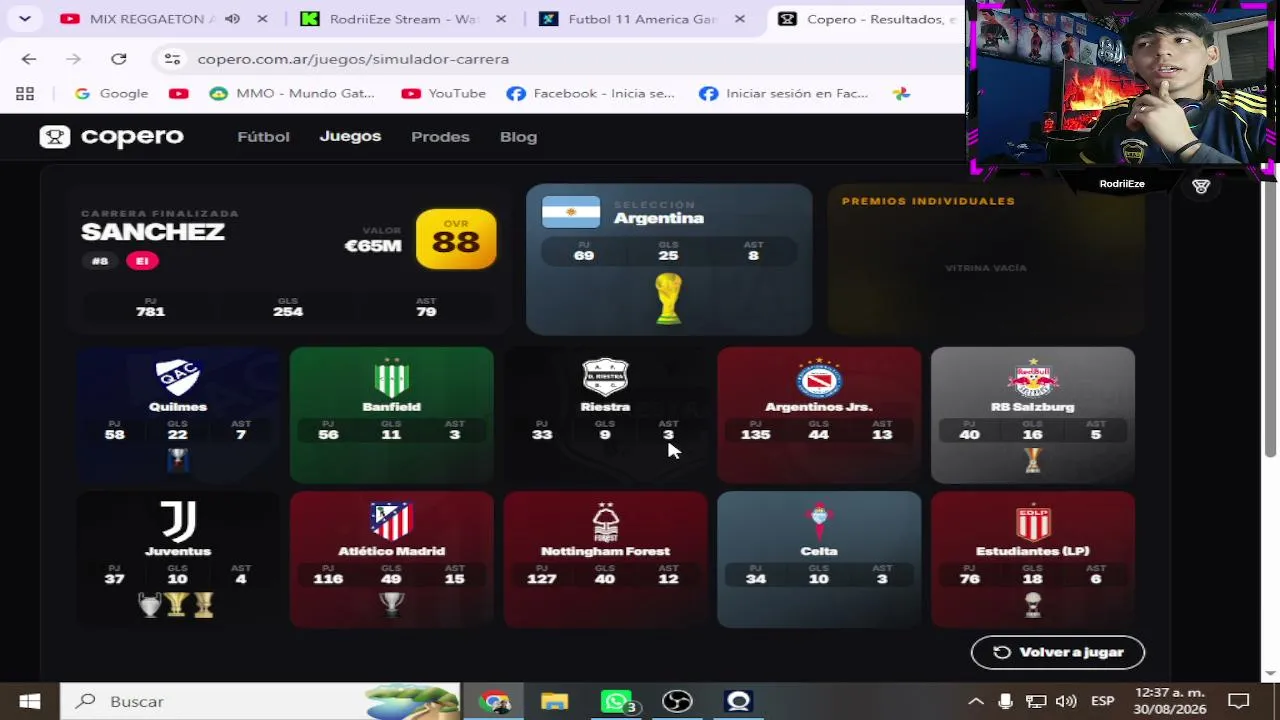Click the trophy under Estudiantes (LP) stats

[1033, 603]
